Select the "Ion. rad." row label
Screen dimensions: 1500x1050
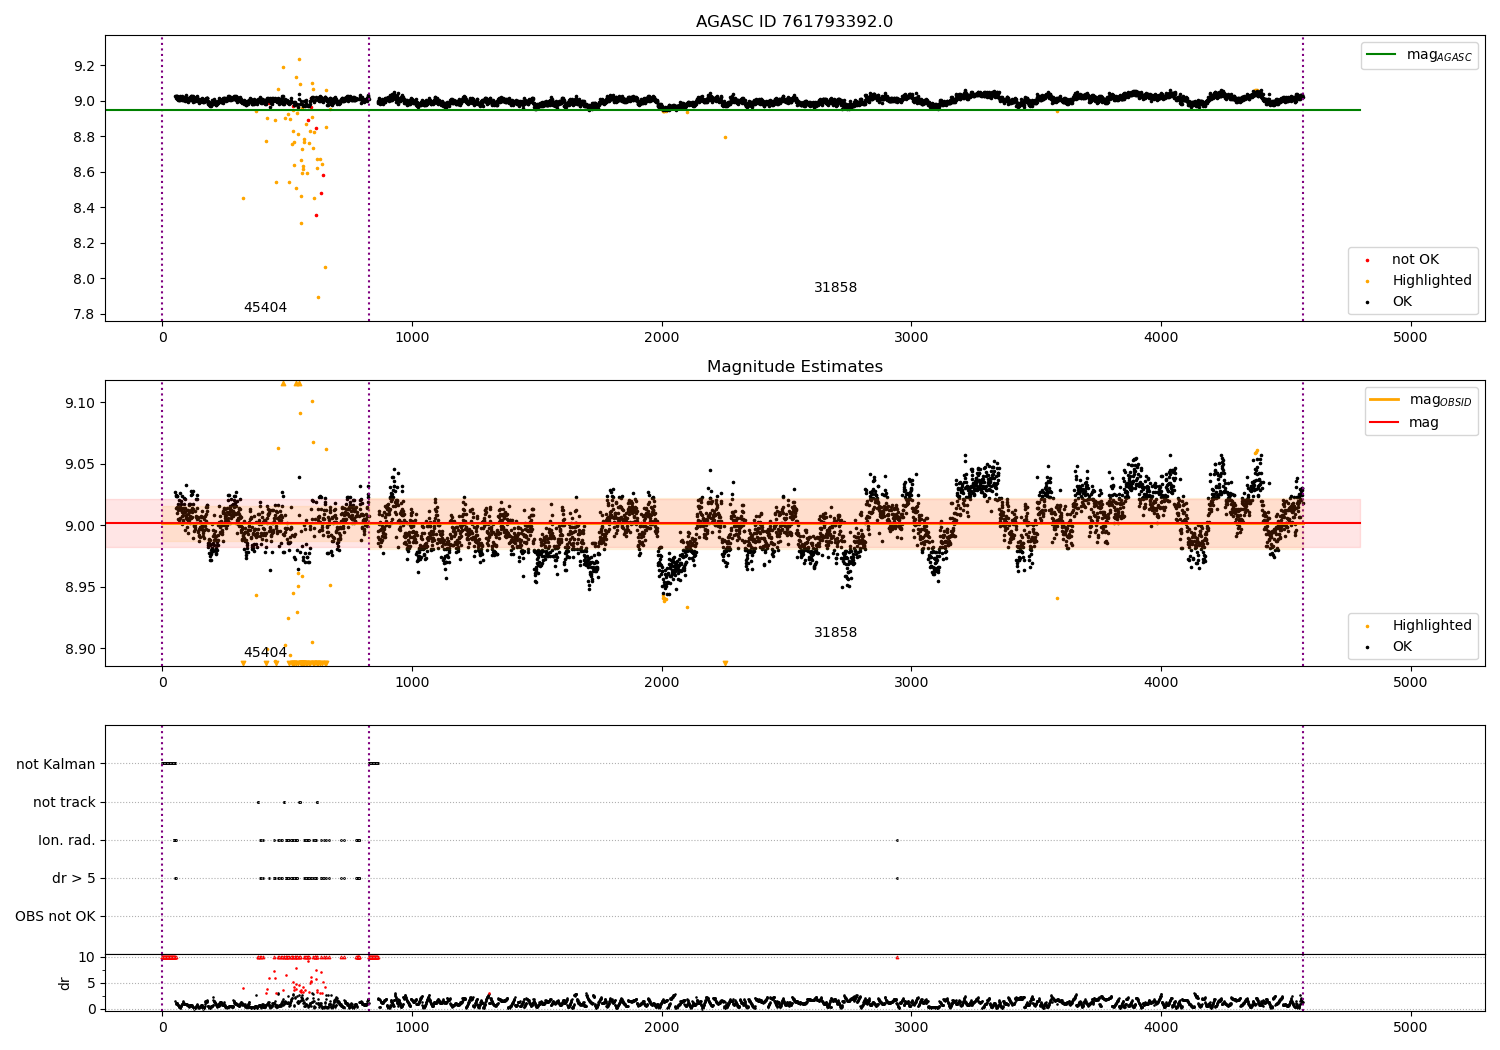click(x=67, y=840)
